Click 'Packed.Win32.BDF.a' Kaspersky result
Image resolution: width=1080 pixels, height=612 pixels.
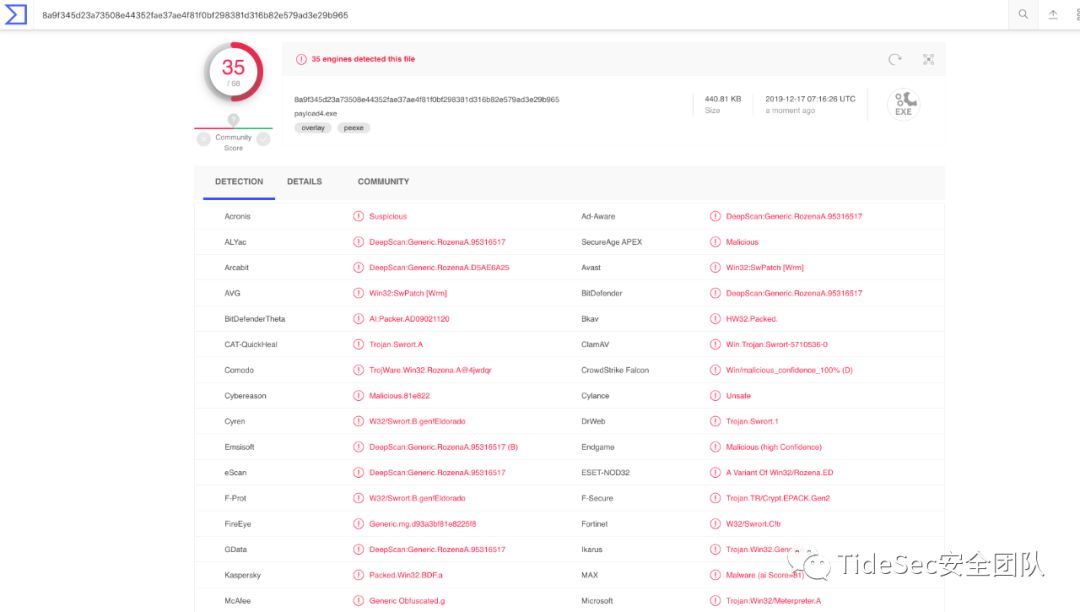tap(406, 575)
